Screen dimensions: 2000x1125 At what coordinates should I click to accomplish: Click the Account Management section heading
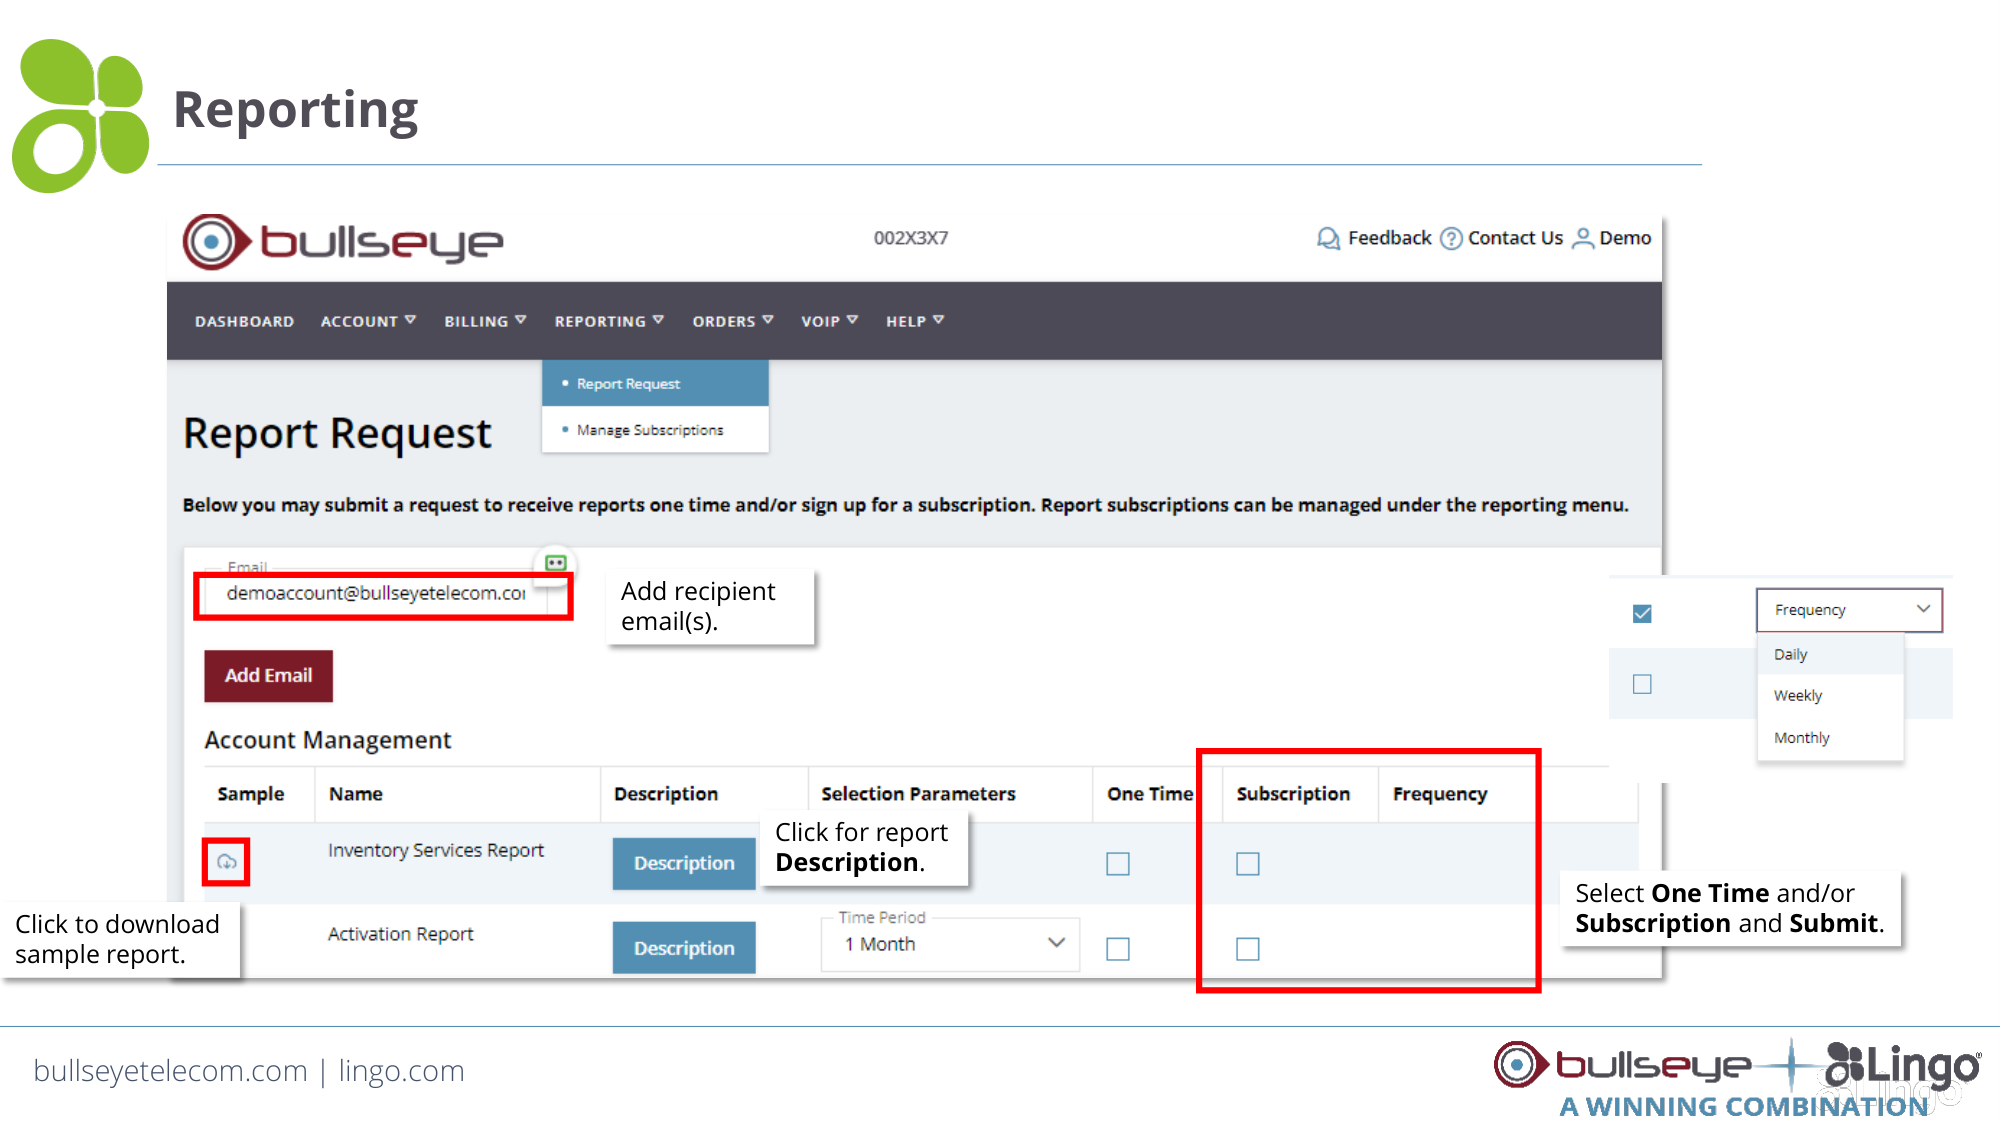(x=328, y=740)
